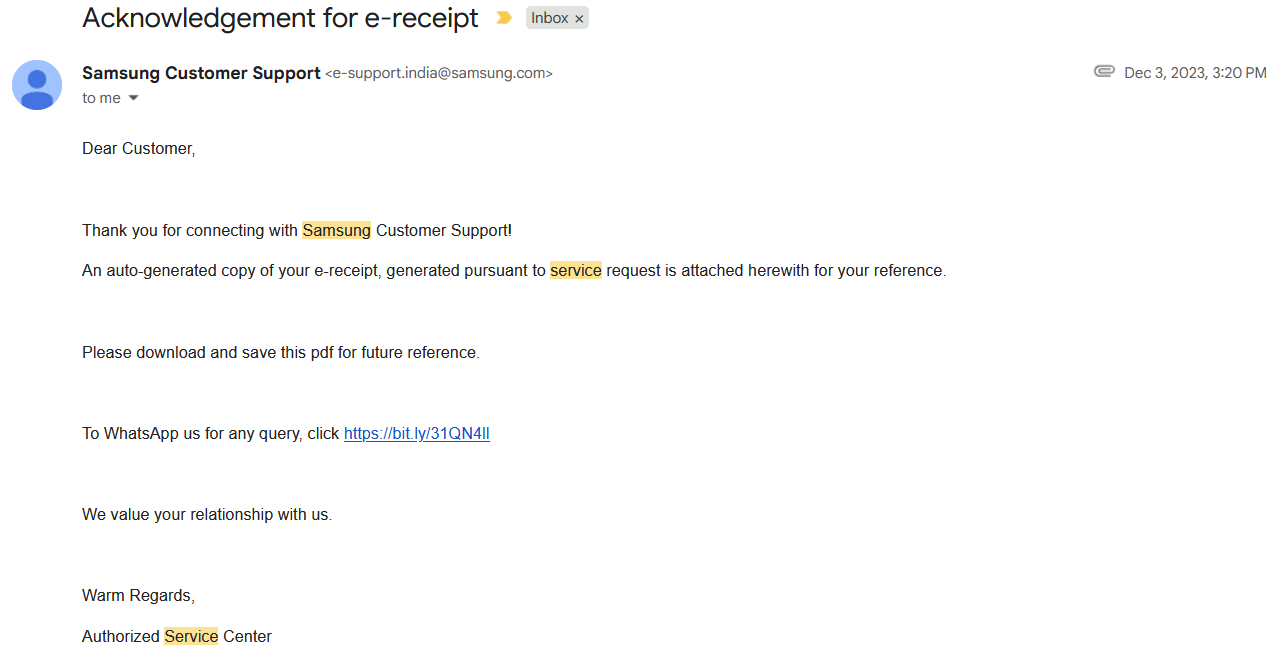Click sender name Samsung Customer Support

click(x=201, y=73)
